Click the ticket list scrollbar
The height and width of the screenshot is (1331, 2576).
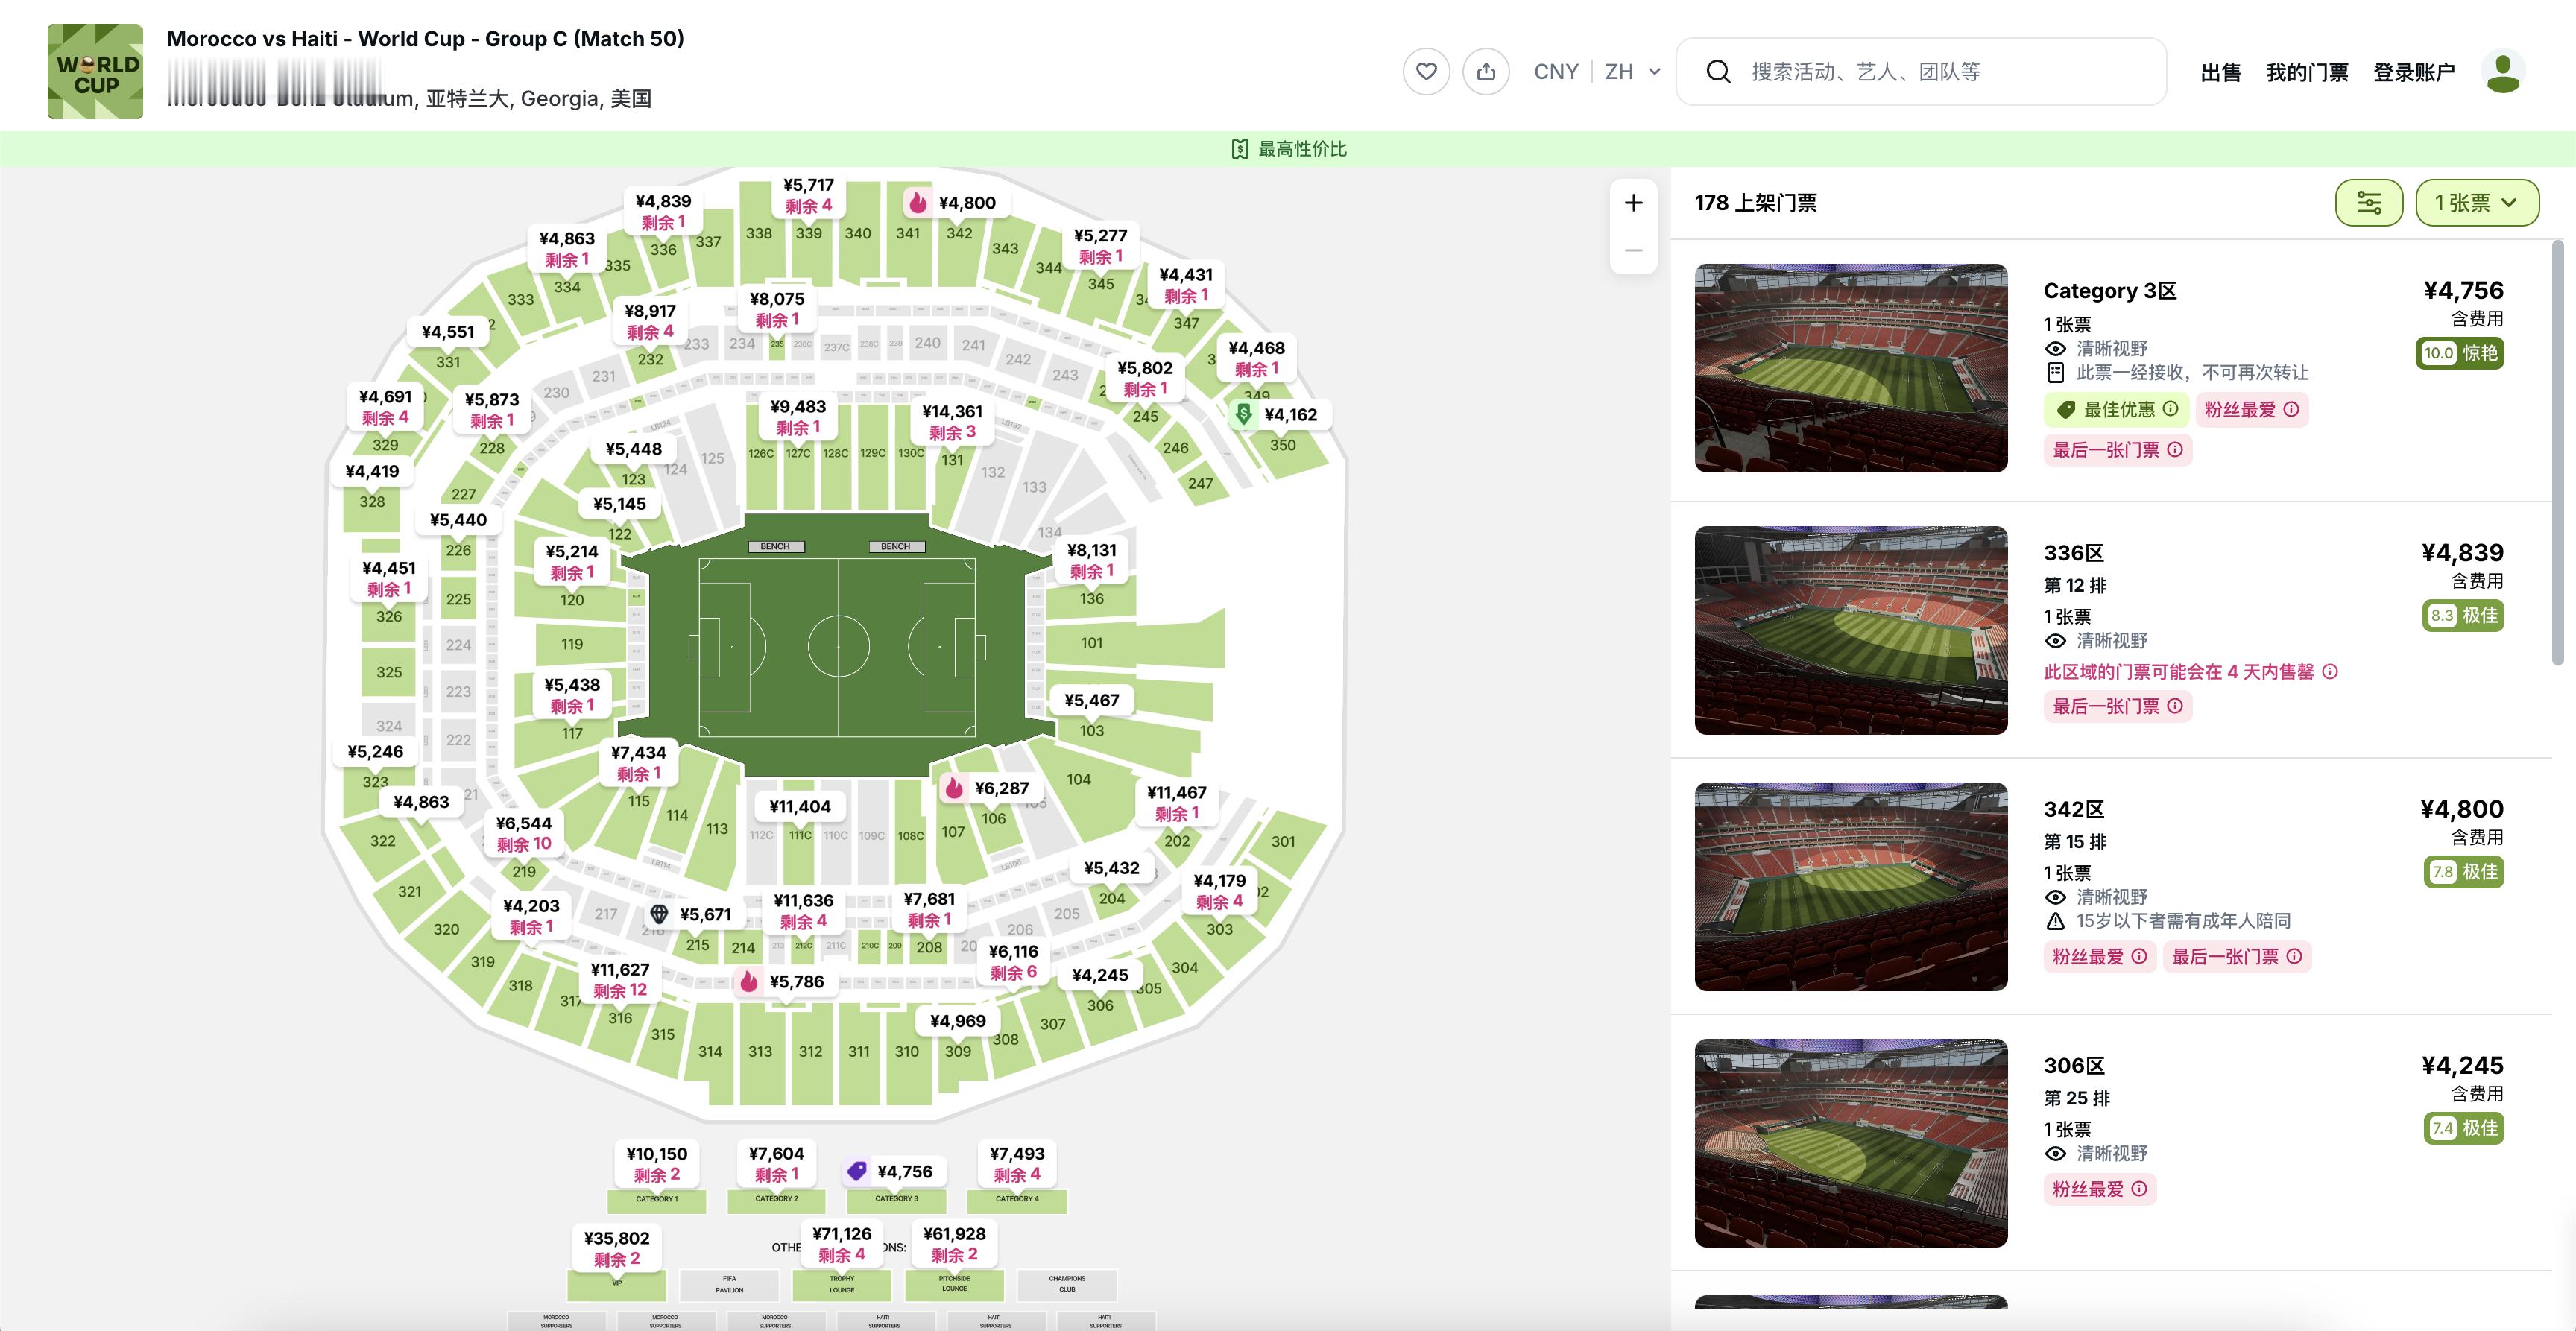tap(2557, 453)
